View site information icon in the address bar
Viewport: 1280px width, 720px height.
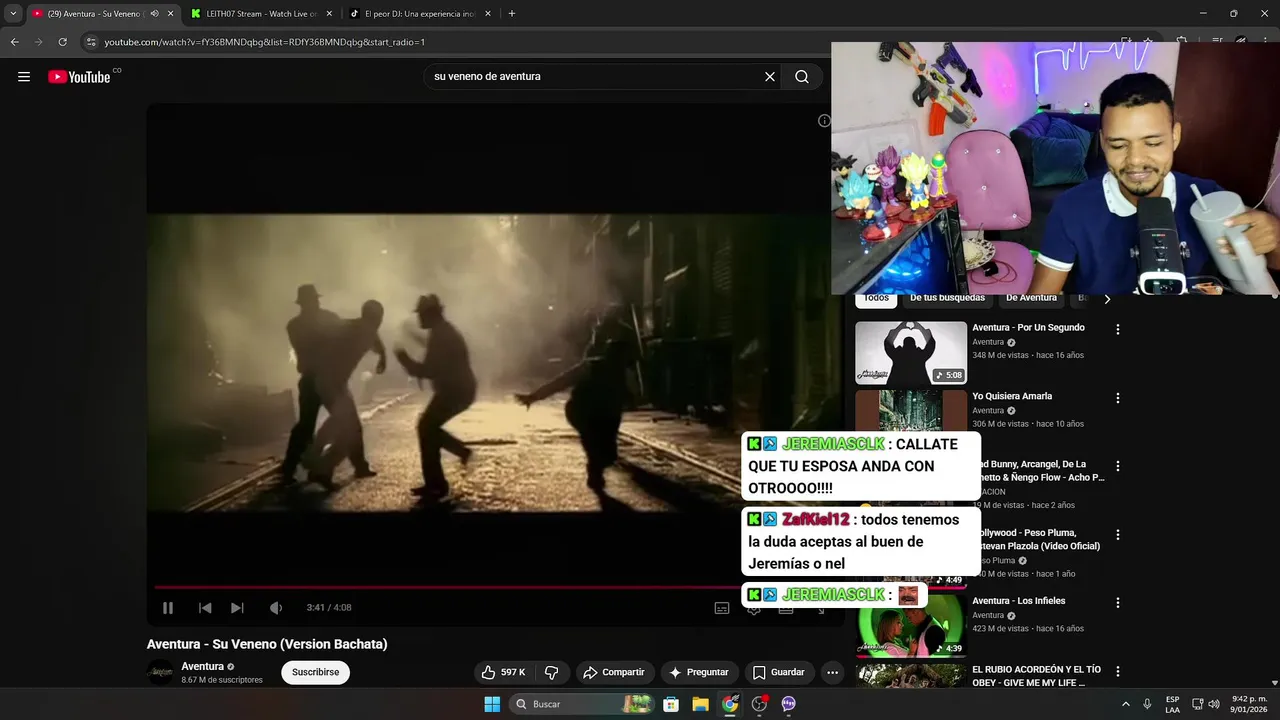pos(91,42)
